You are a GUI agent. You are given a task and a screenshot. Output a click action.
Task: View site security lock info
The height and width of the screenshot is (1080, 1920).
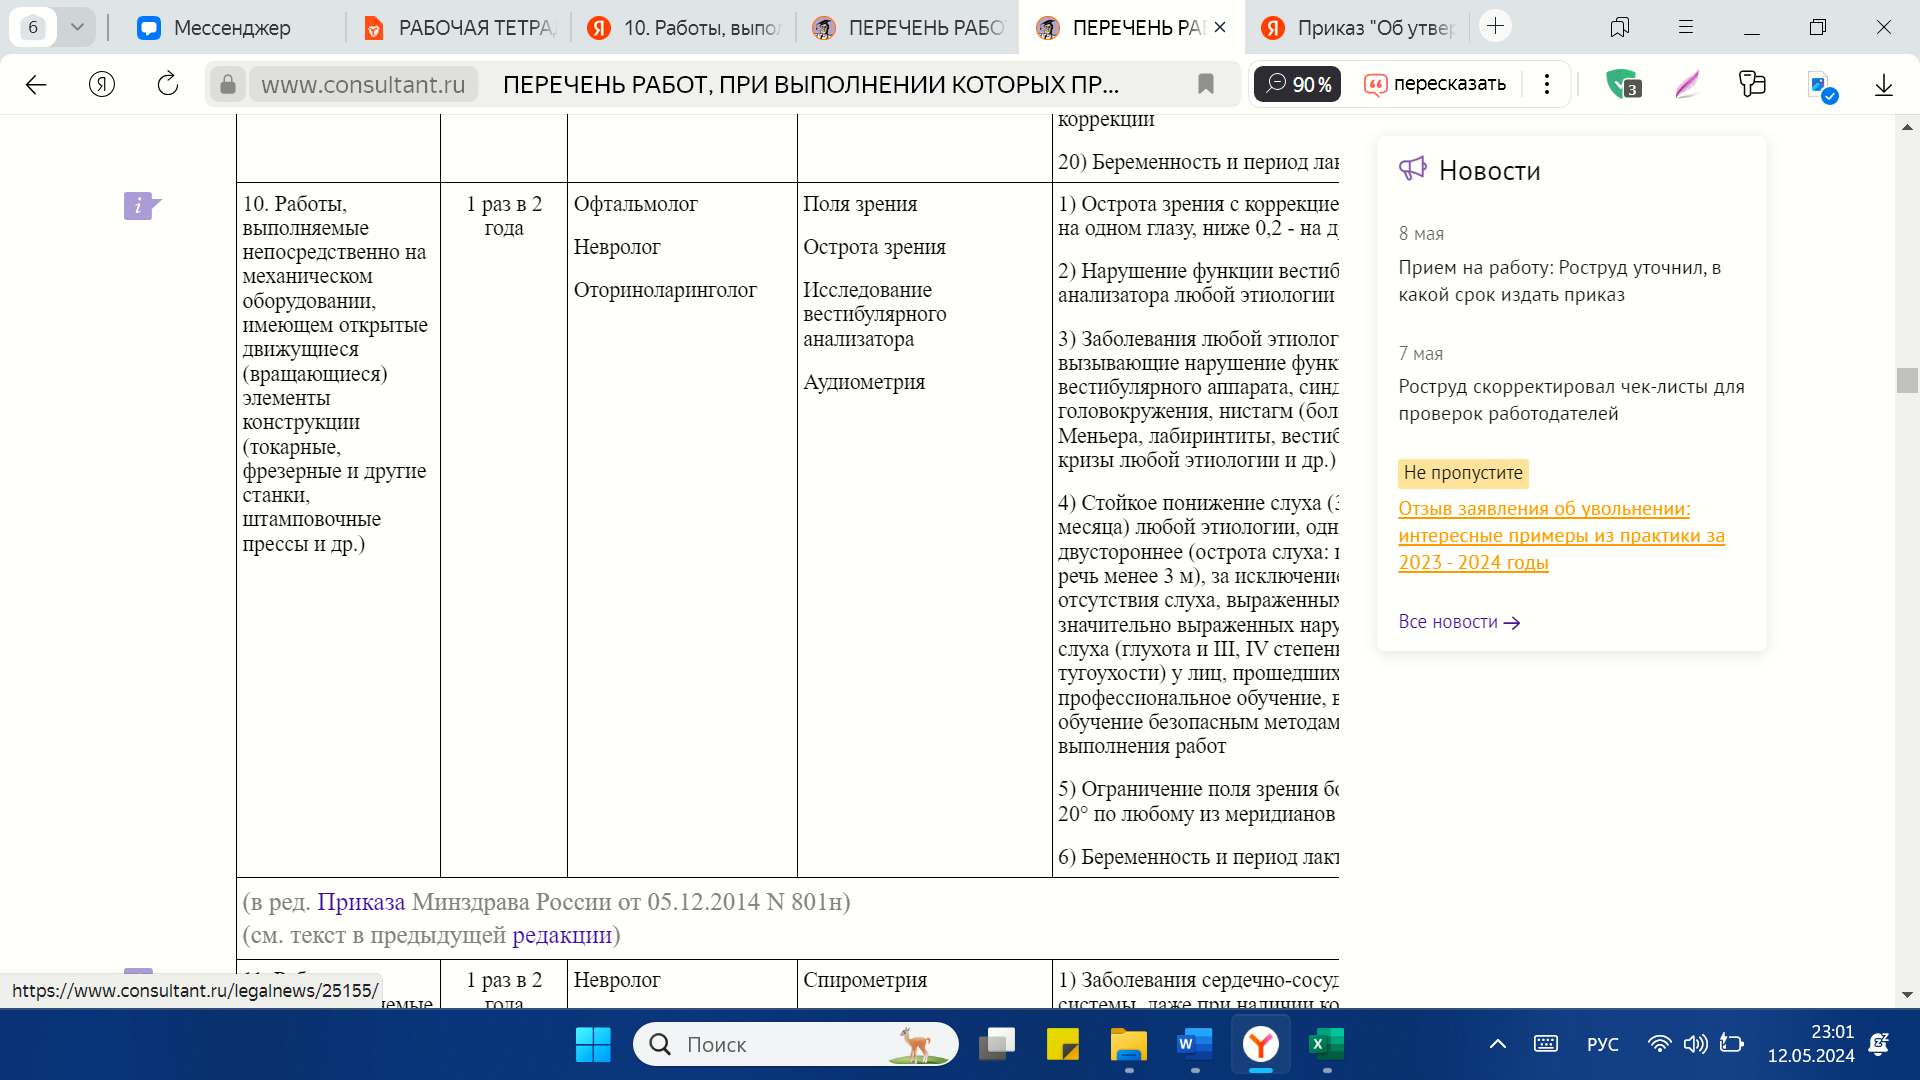coord(228,85)
